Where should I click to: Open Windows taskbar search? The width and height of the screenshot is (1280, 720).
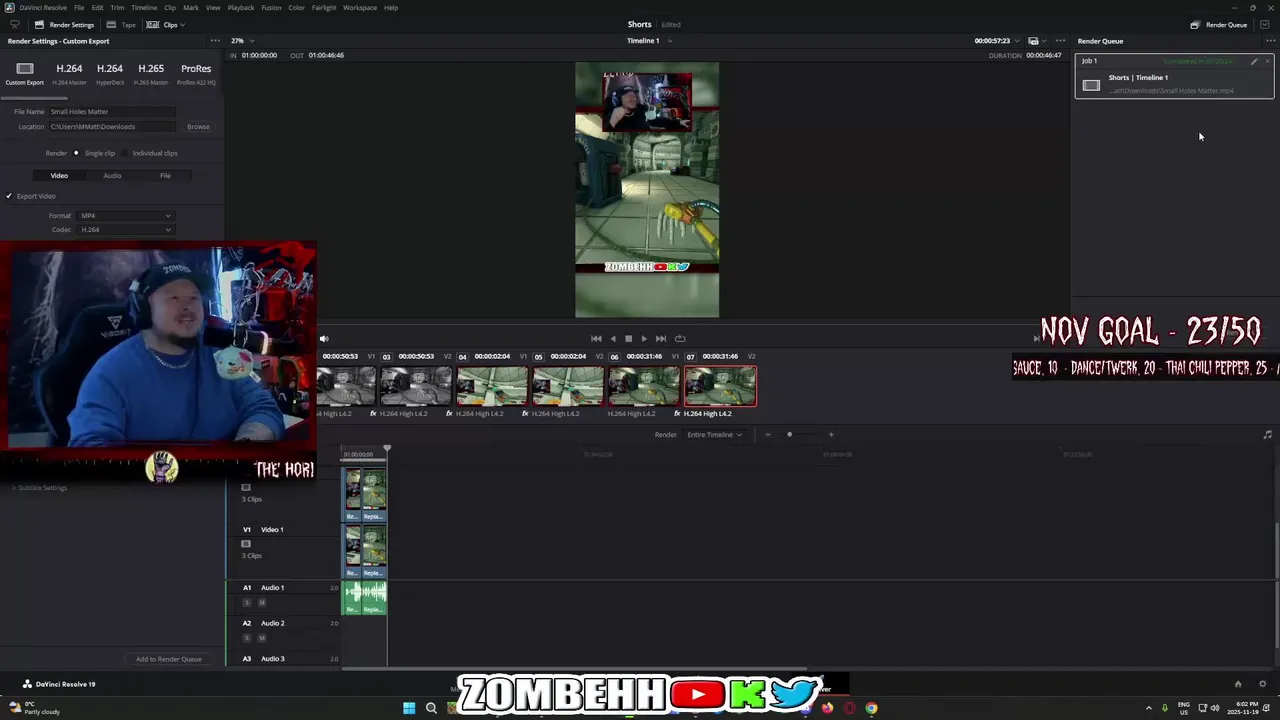point(431,708)
